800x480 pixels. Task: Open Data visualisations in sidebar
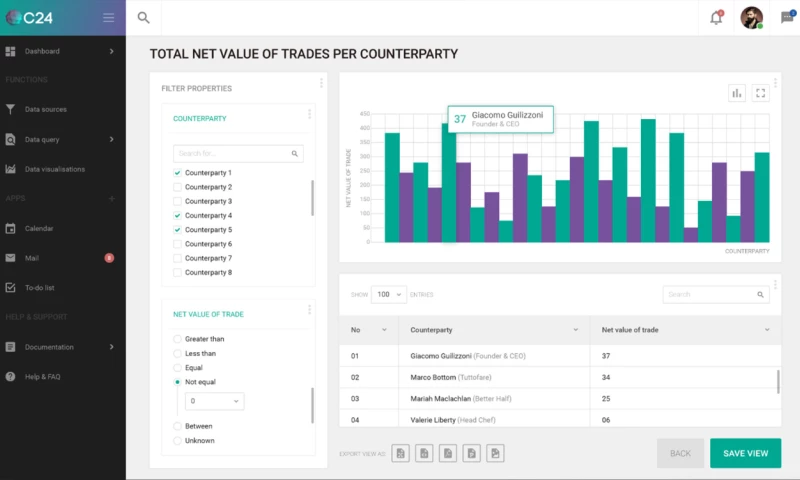(x=55, y=169)
